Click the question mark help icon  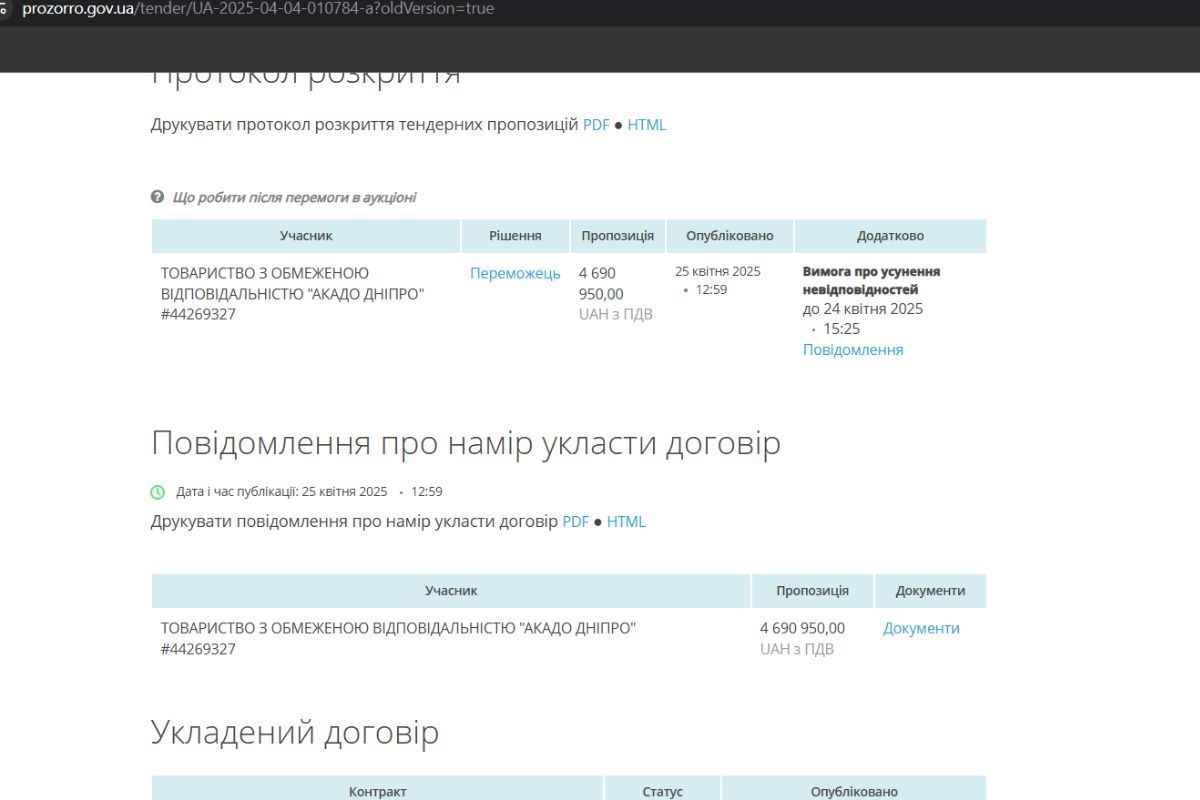point(155,196)
